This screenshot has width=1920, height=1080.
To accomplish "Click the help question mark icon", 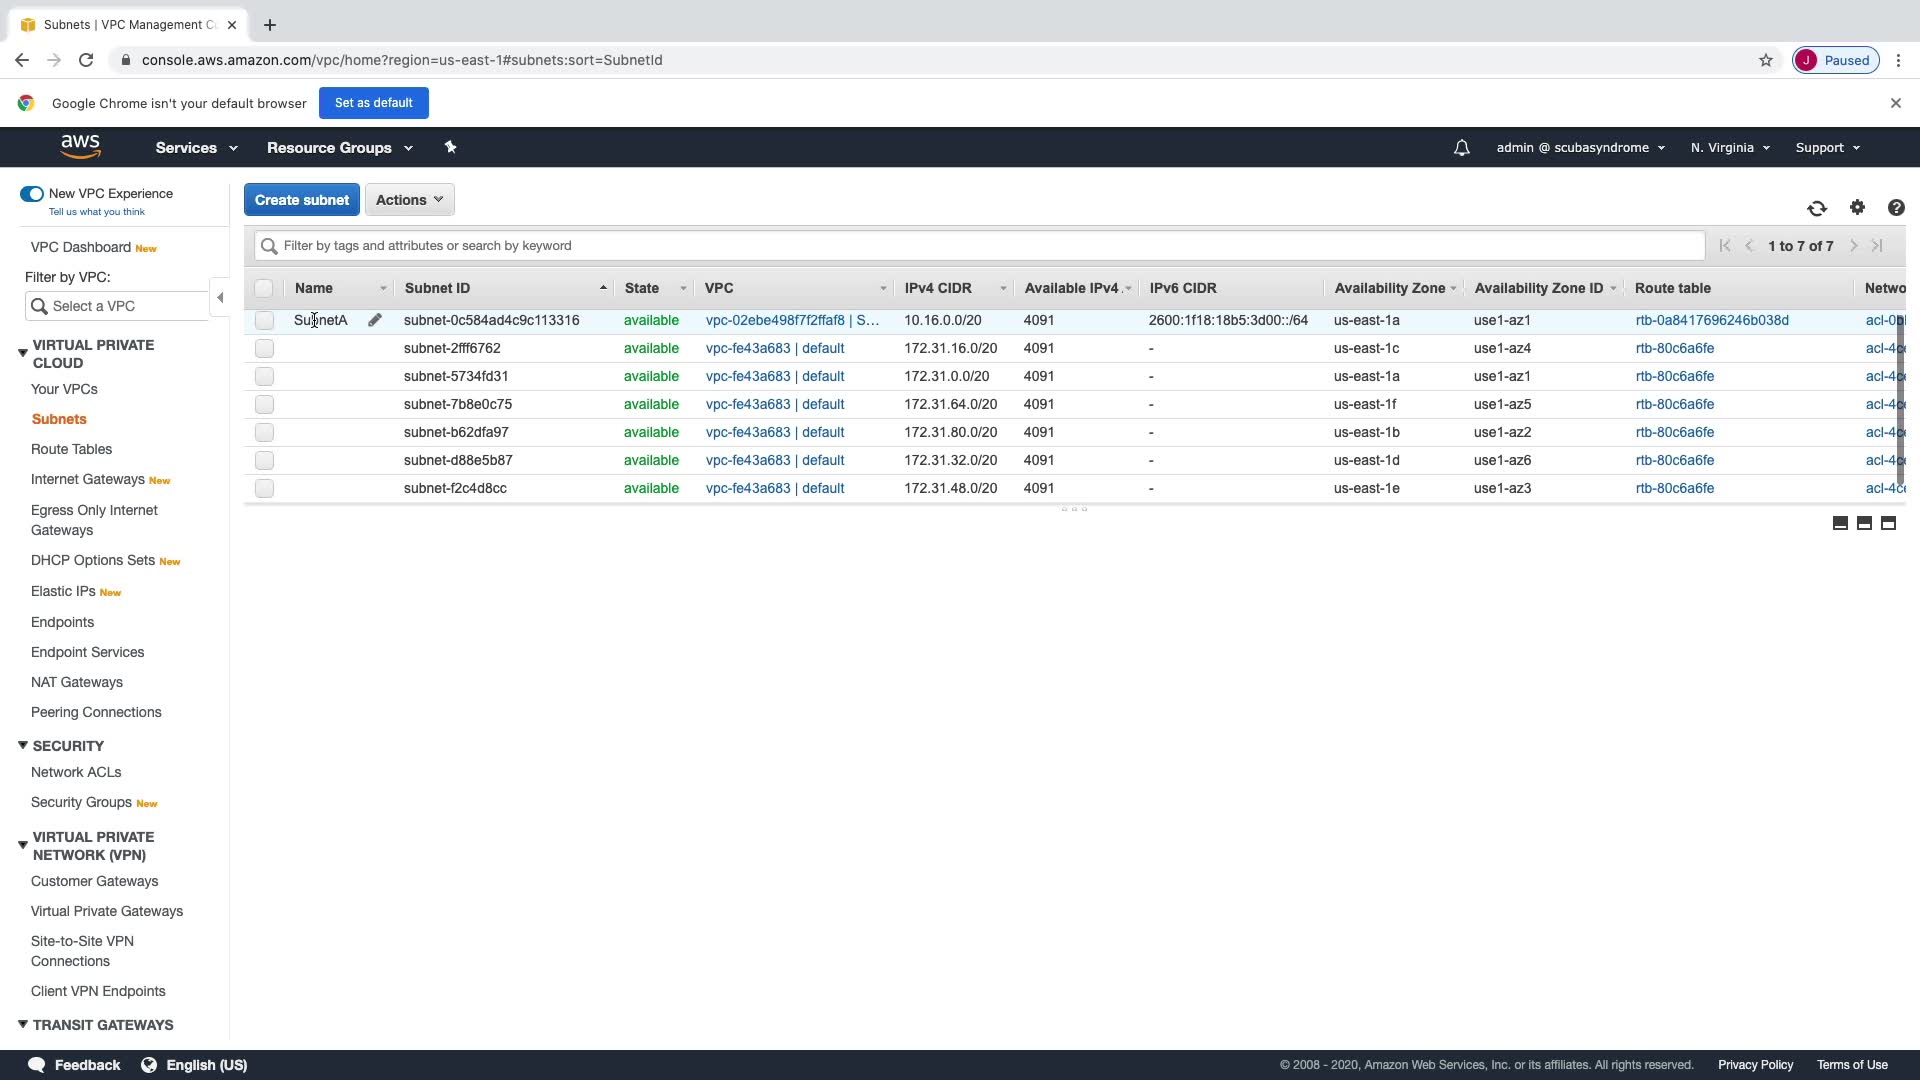I will 1896,208.
